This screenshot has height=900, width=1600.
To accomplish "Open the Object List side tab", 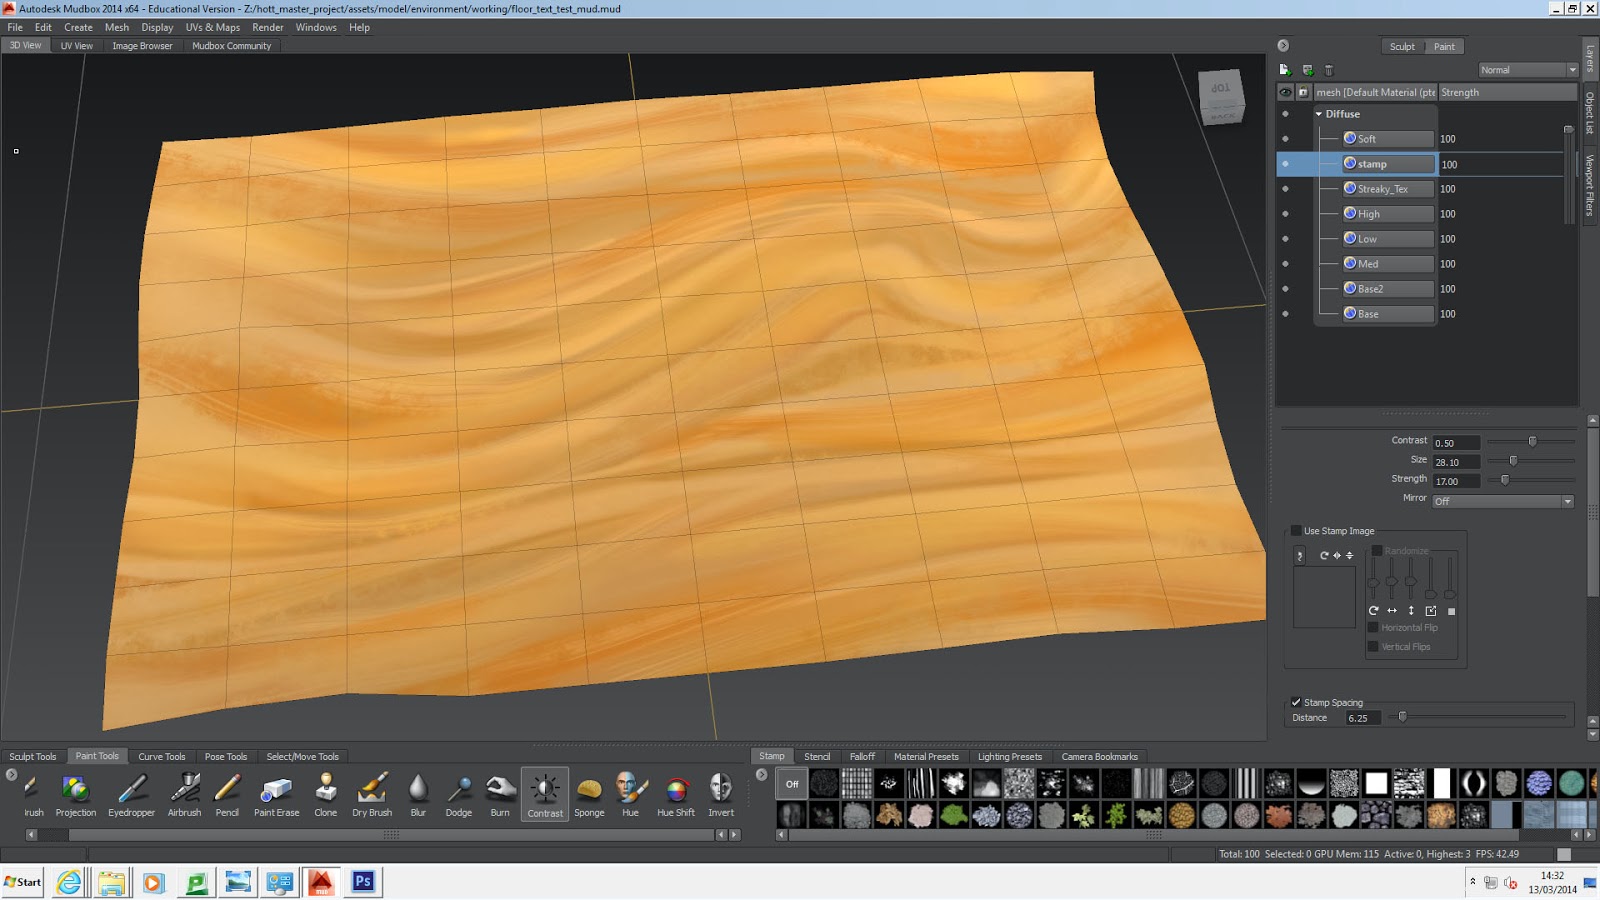I will (x=1590, y=113).
